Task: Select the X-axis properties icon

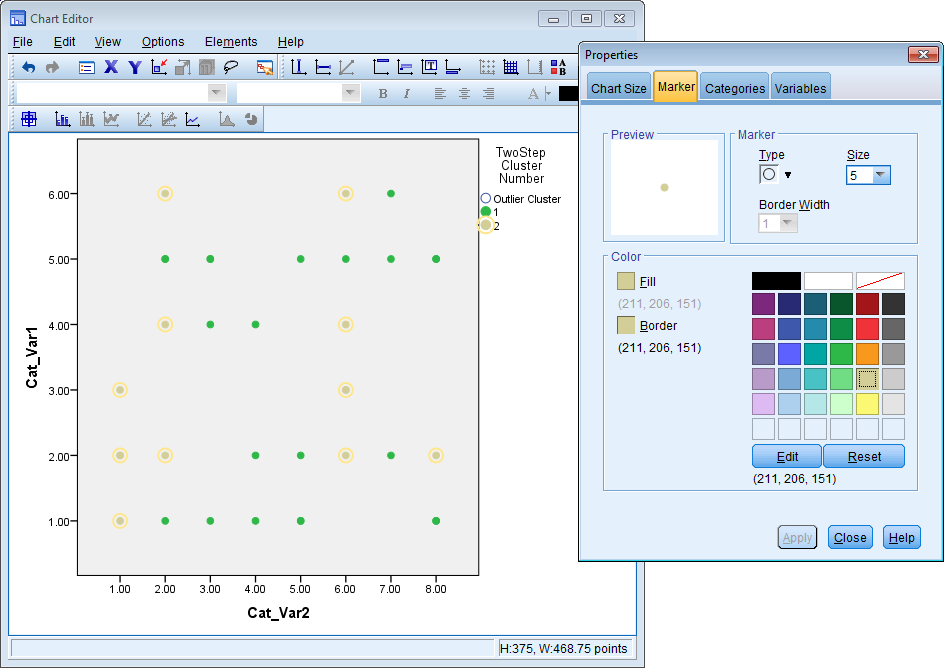Action: point(110,67)
